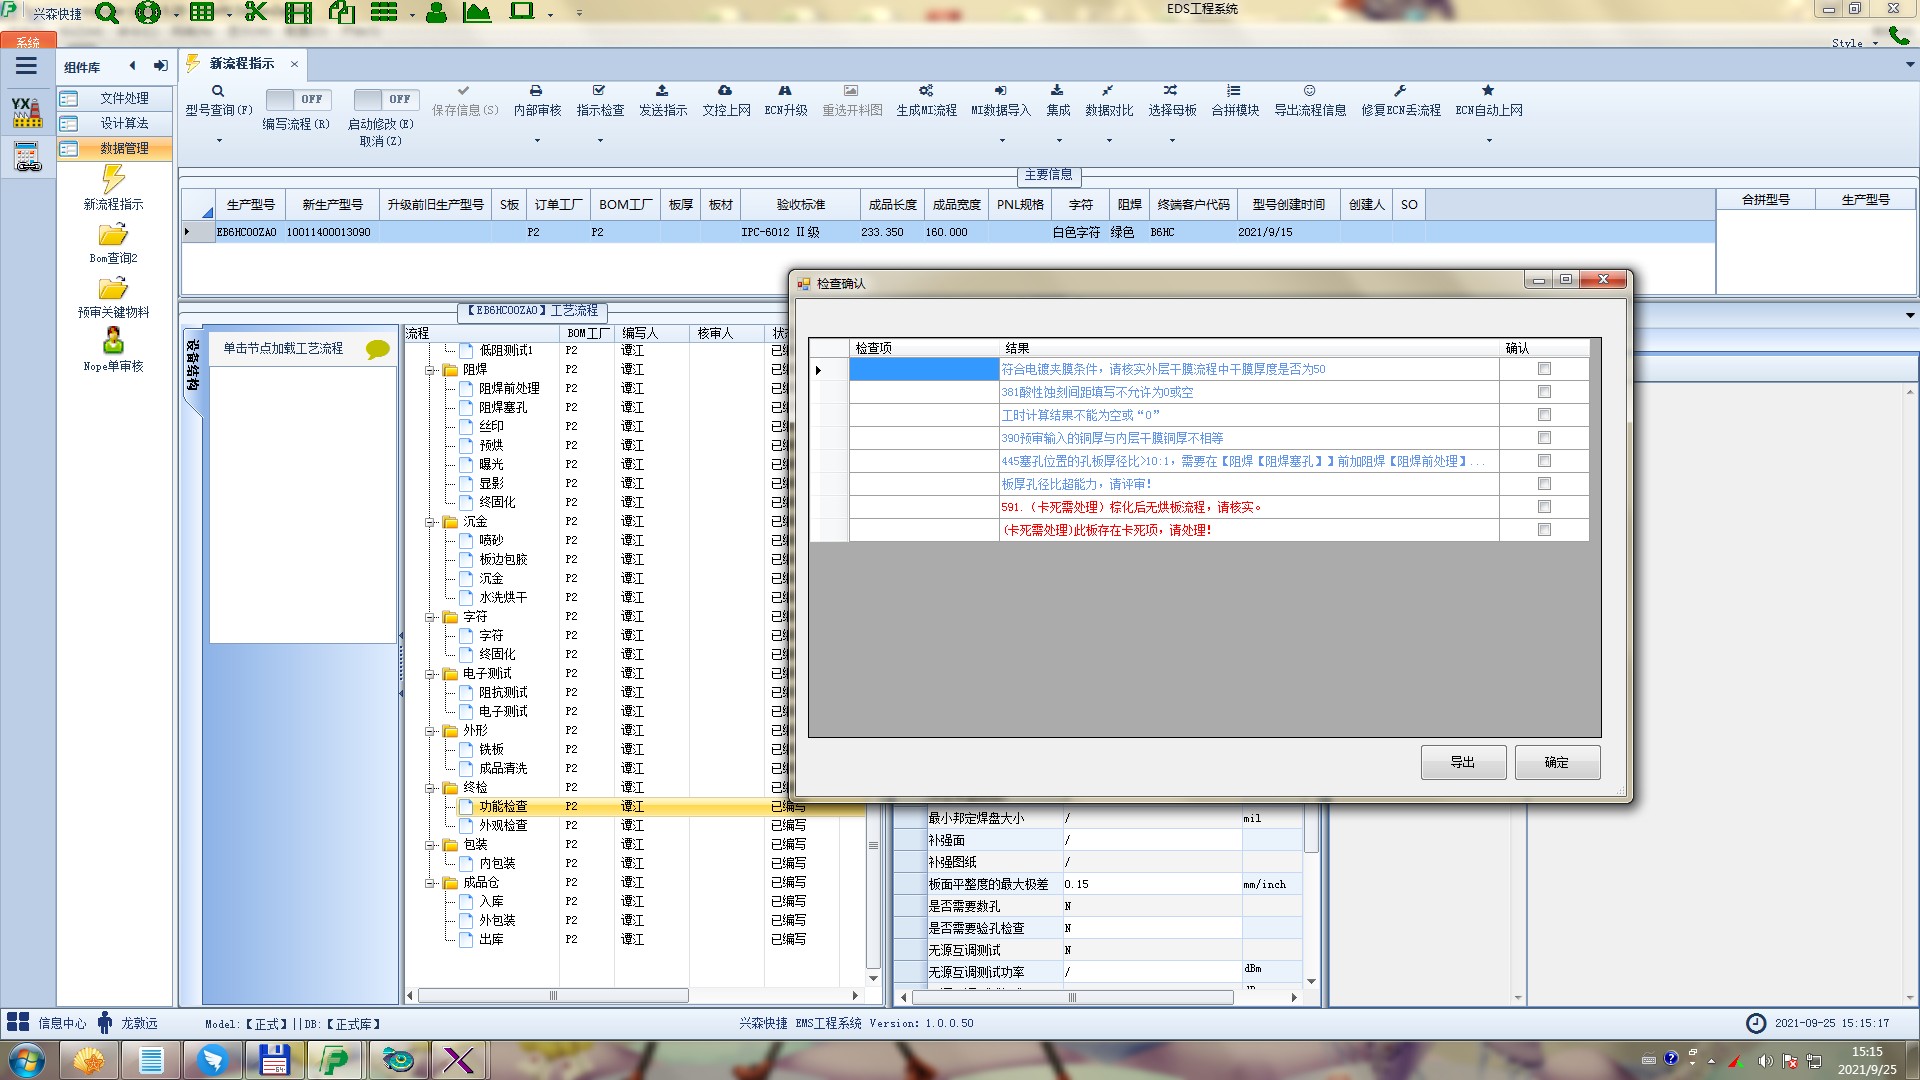Open the 型号查询 dropdown arrow

(219, 141)
